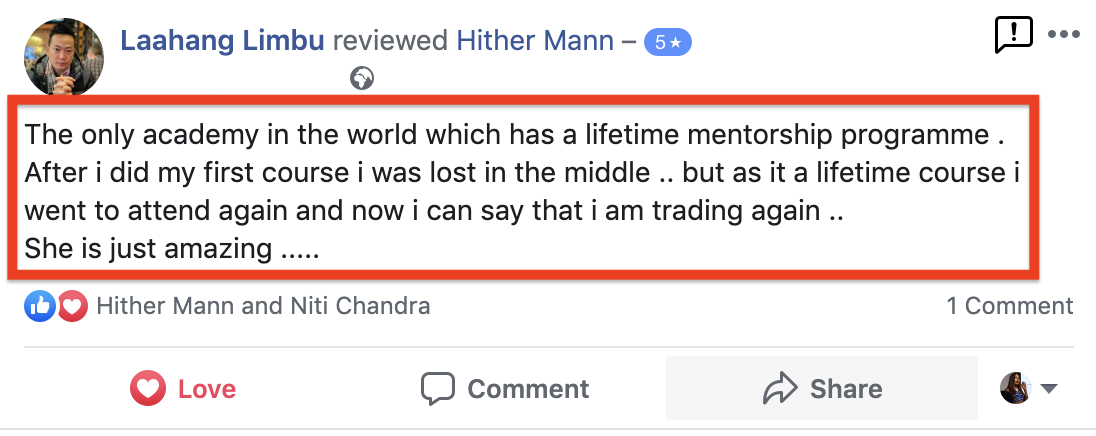Click the Share button
Viewport: 1096px width, 436px height.
click(821, 388)
